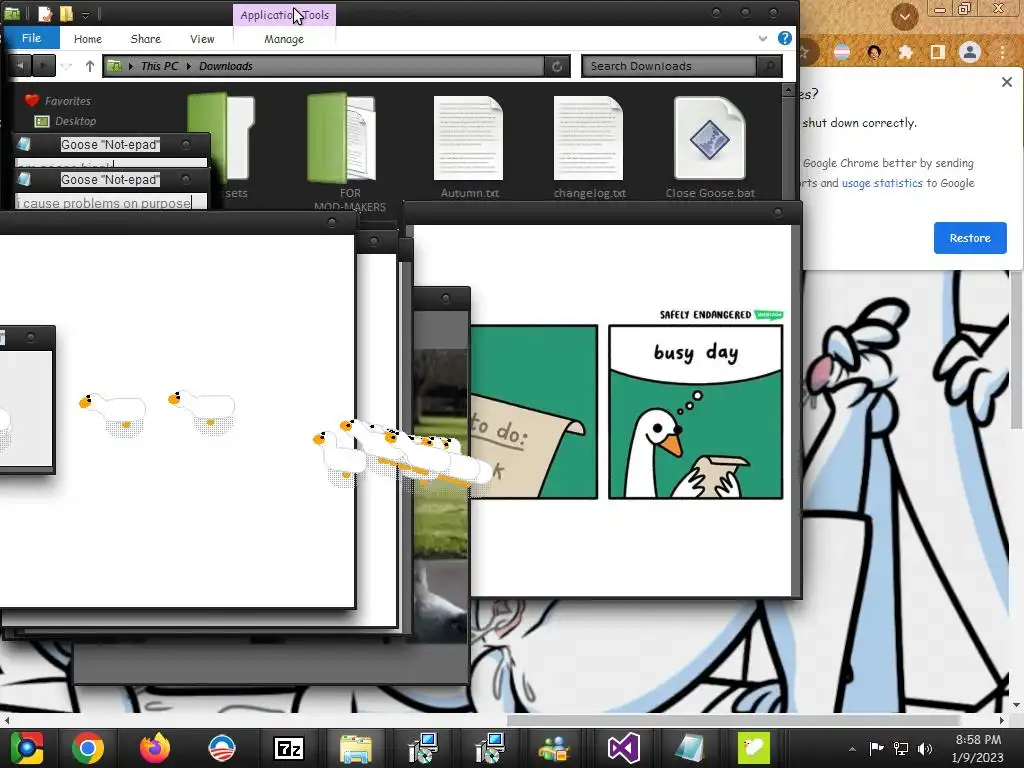Screen dimensions: 1024x768
Task: Open the Manage ribbon tab
Action: pos(284,39)
